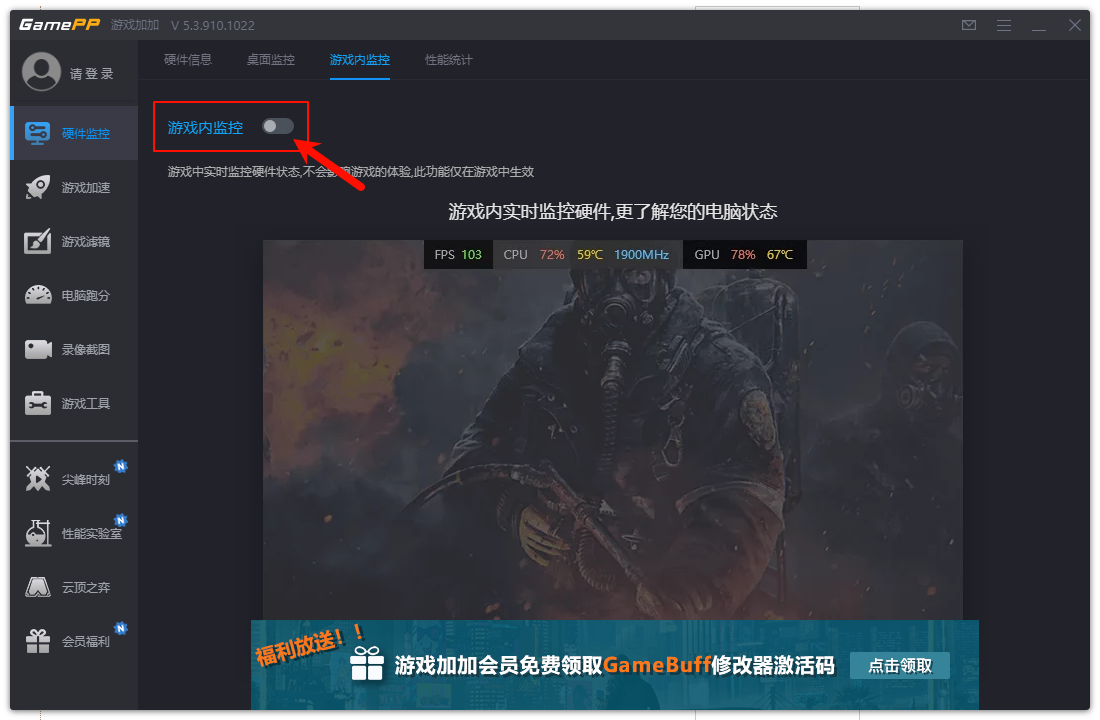Click the 游戏工具 sidebar label
1100x720 pixels.
tap(86, 404)
